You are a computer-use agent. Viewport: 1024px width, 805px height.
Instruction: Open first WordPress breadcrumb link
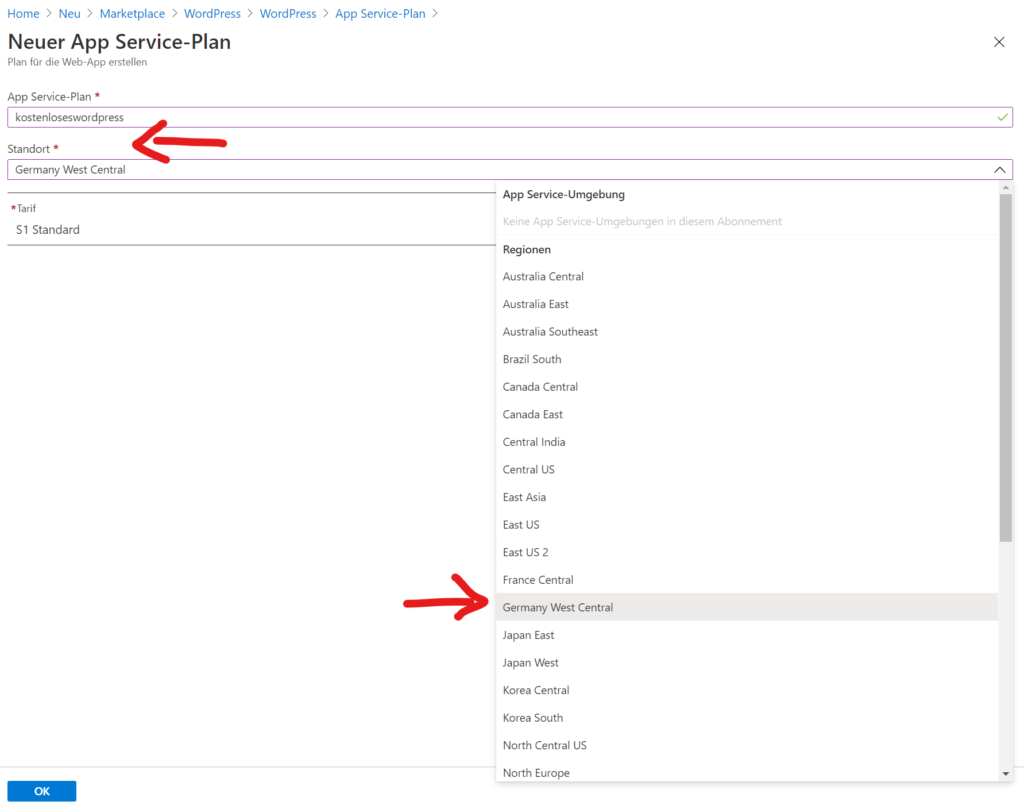pos(212,14)
